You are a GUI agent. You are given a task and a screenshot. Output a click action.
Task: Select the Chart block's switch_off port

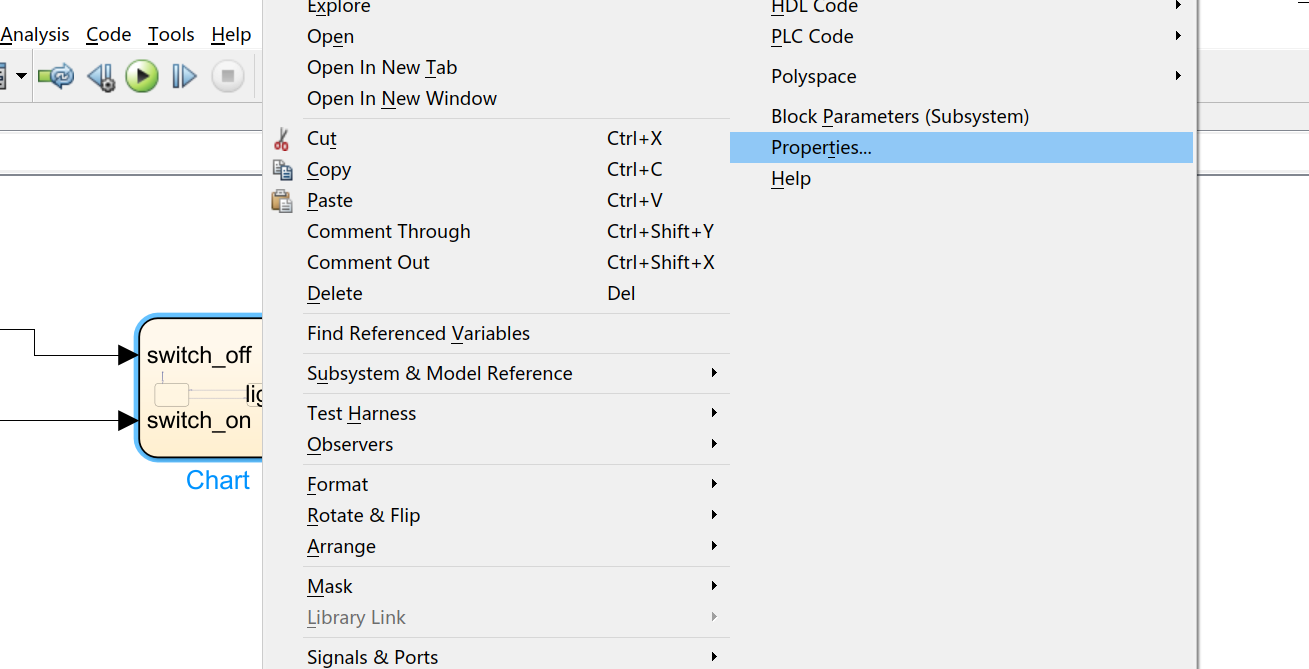(x=199, y=356)
